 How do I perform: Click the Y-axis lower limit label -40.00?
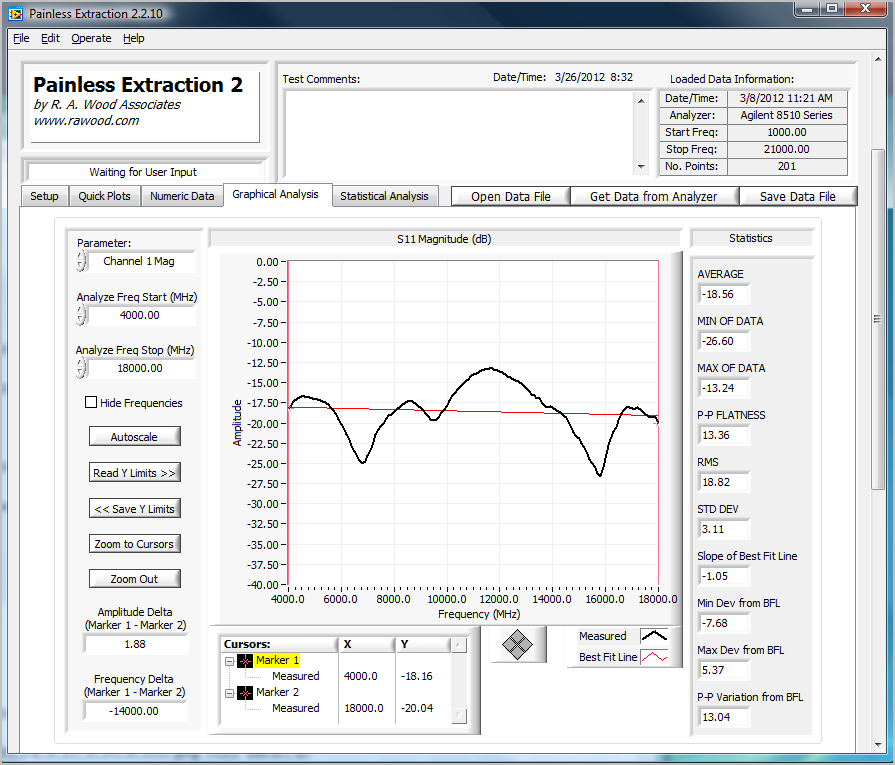263,585
